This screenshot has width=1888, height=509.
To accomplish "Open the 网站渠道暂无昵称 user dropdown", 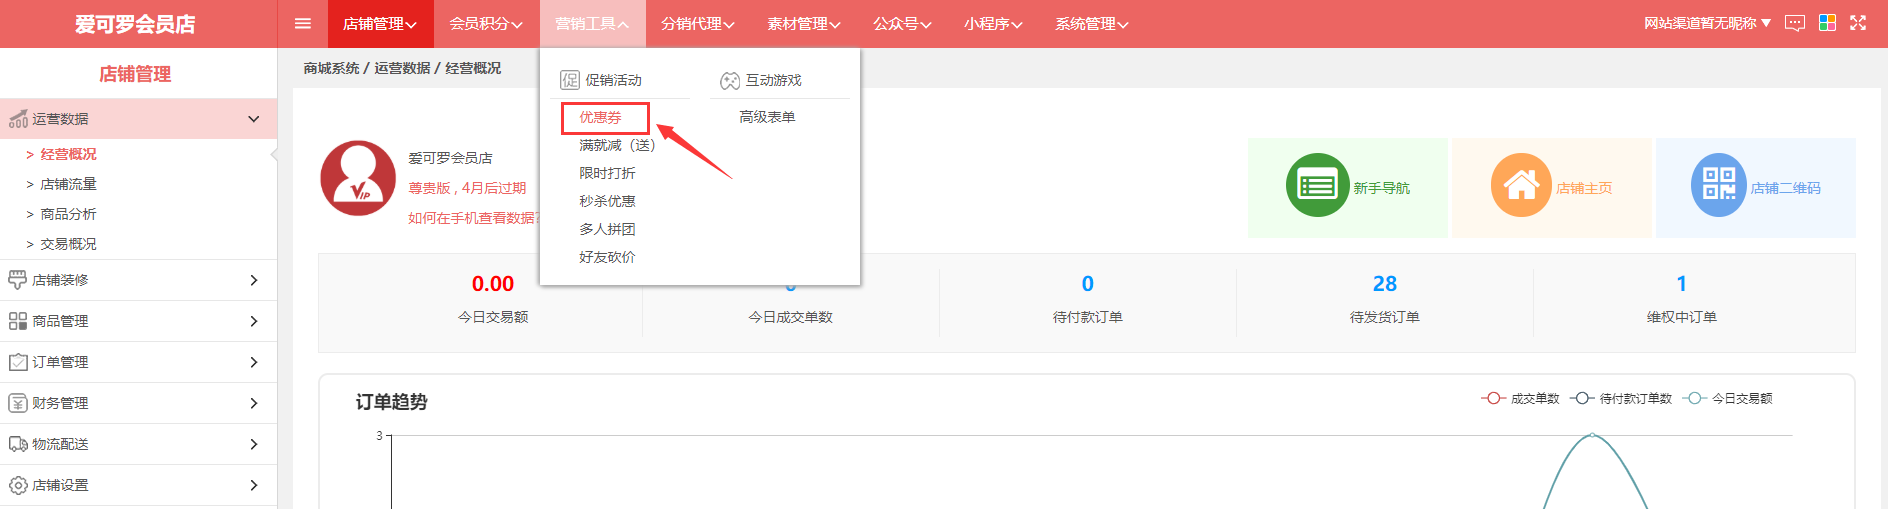I will tap(1707, 23).
